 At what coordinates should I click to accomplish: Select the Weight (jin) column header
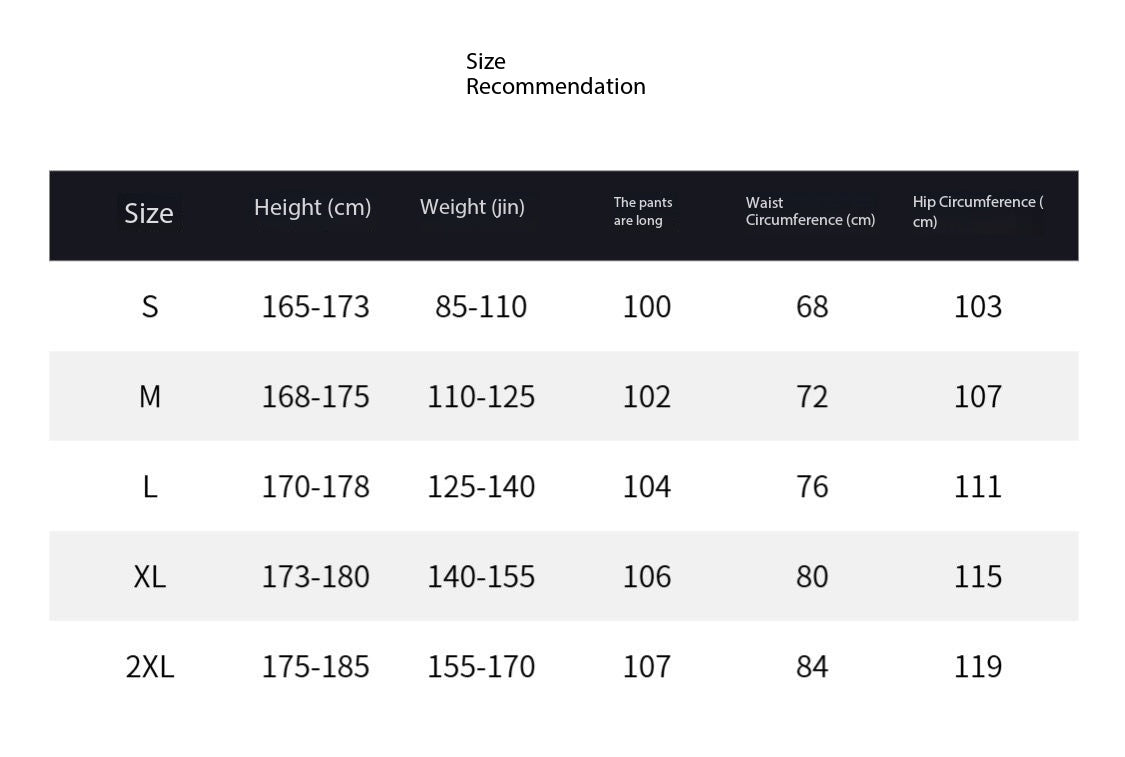(472, 207)
